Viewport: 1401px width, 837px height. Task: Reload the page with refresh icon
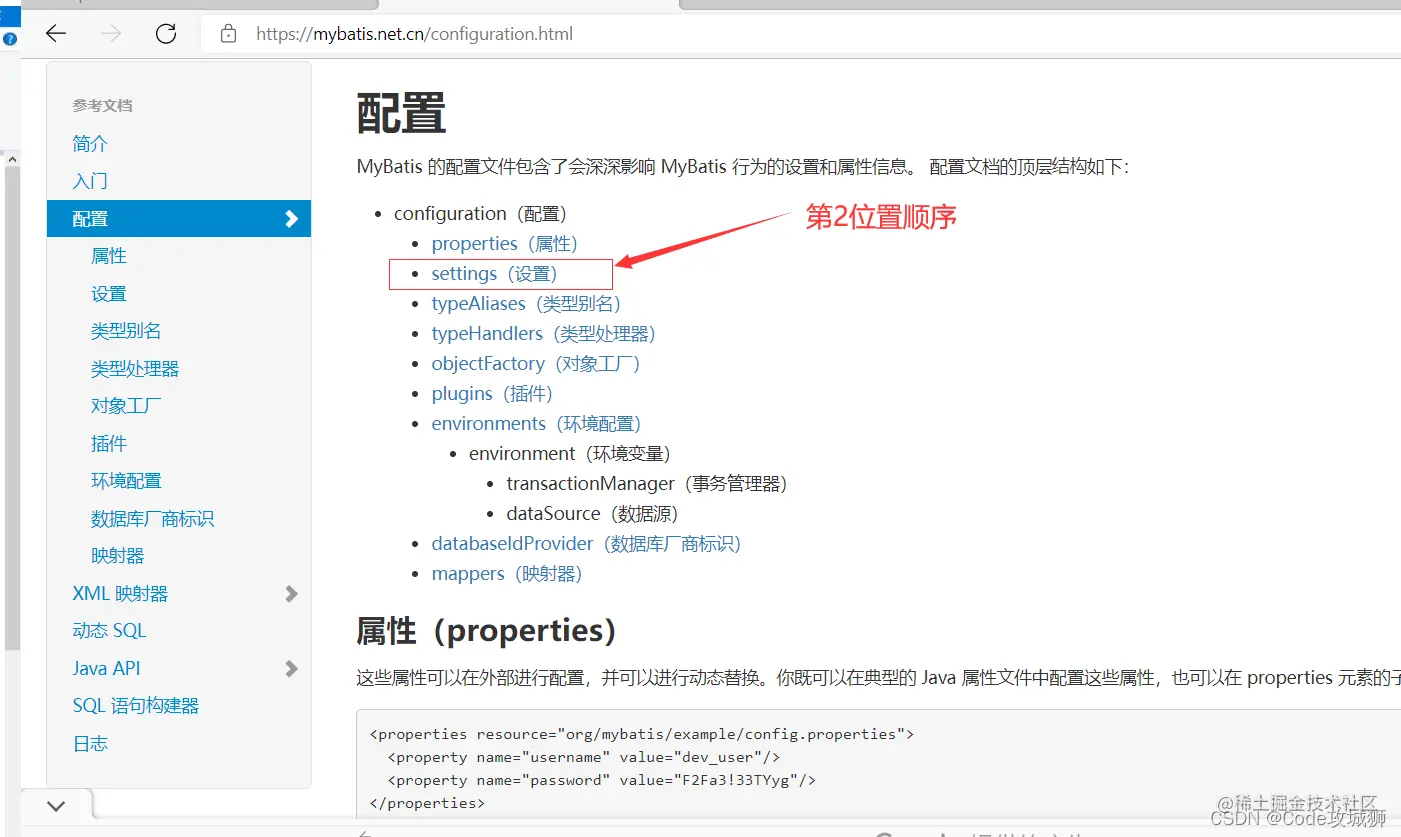coord(166,34)
